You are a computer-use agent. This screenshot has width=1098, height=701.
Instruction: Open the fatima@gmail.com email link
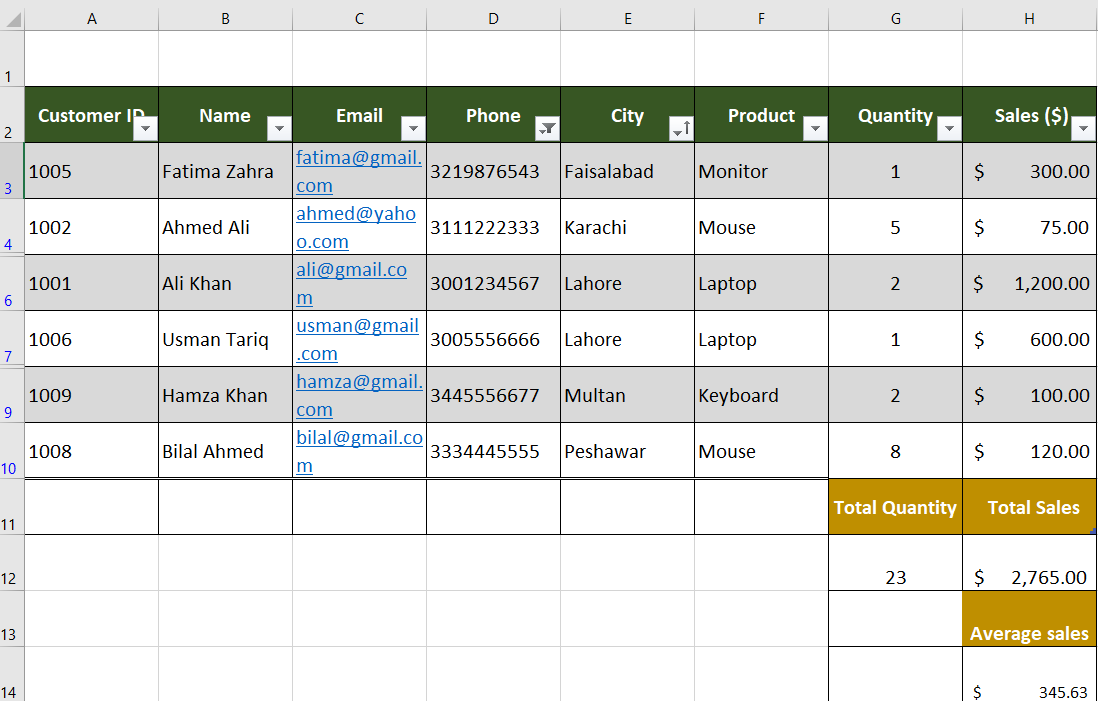point(359,172)
